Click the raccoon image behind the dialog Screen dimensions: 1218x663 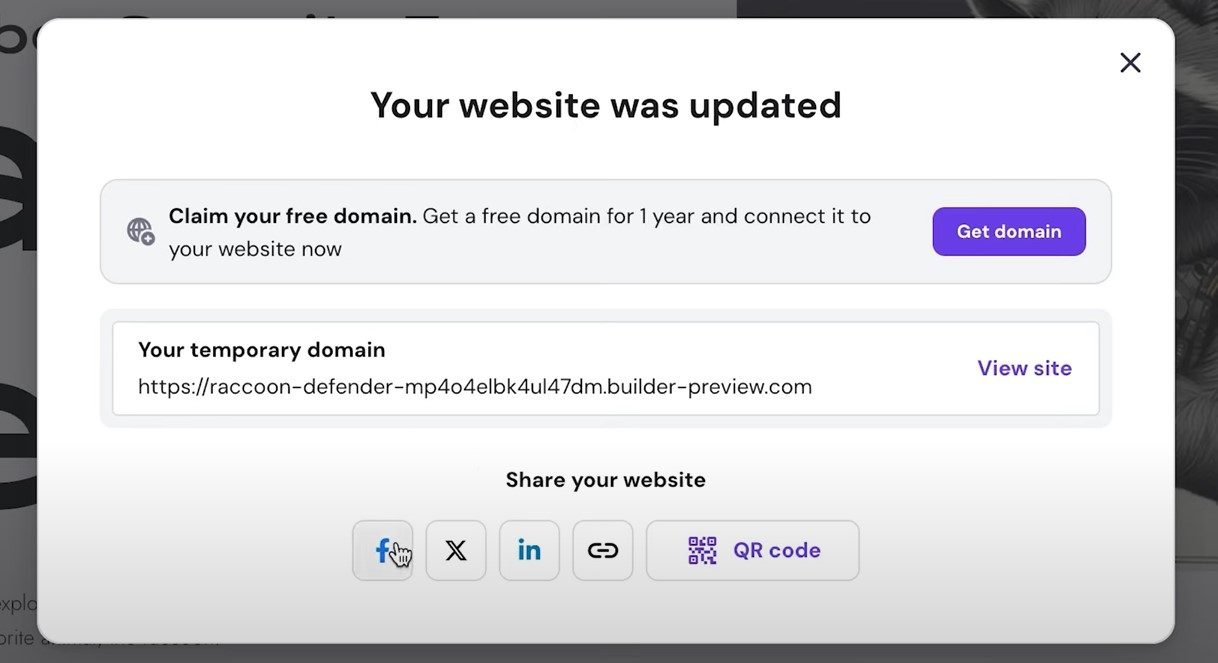pyautogui.click(x=1195, y=300)
